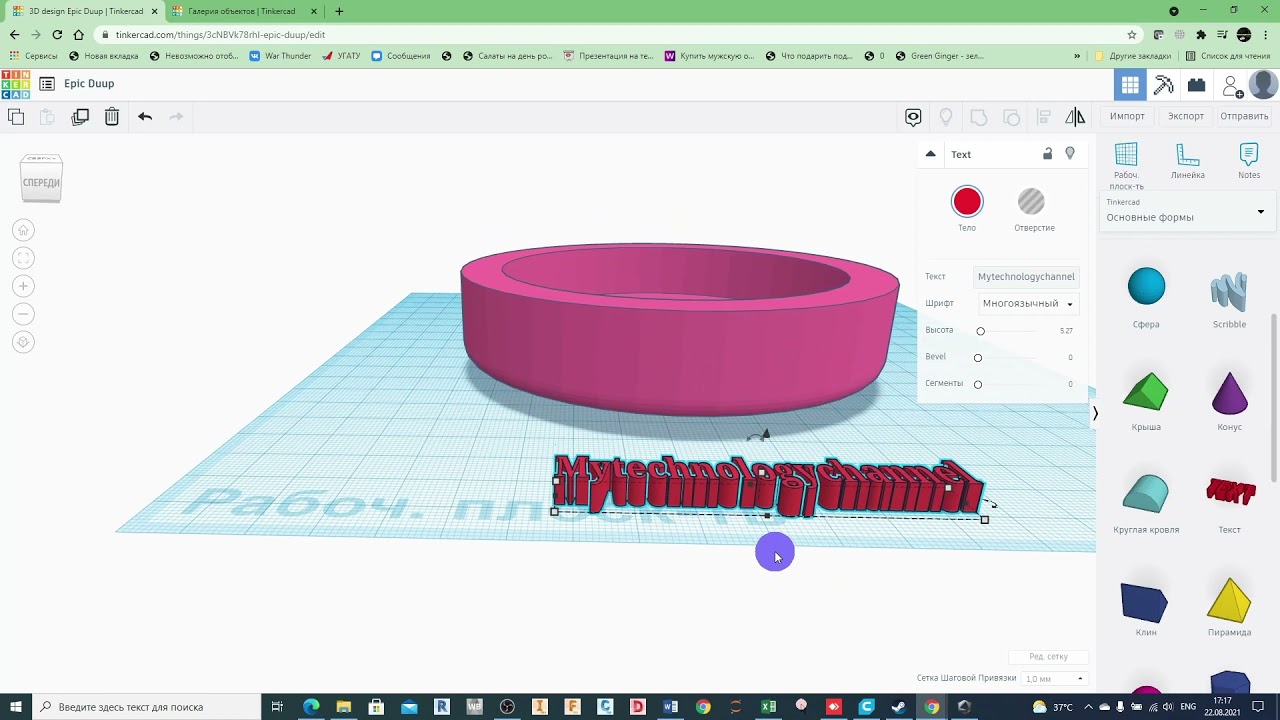Toggle lock on Text shape
Viewport: 1280px width, 720px height.
pos(1047,154)
